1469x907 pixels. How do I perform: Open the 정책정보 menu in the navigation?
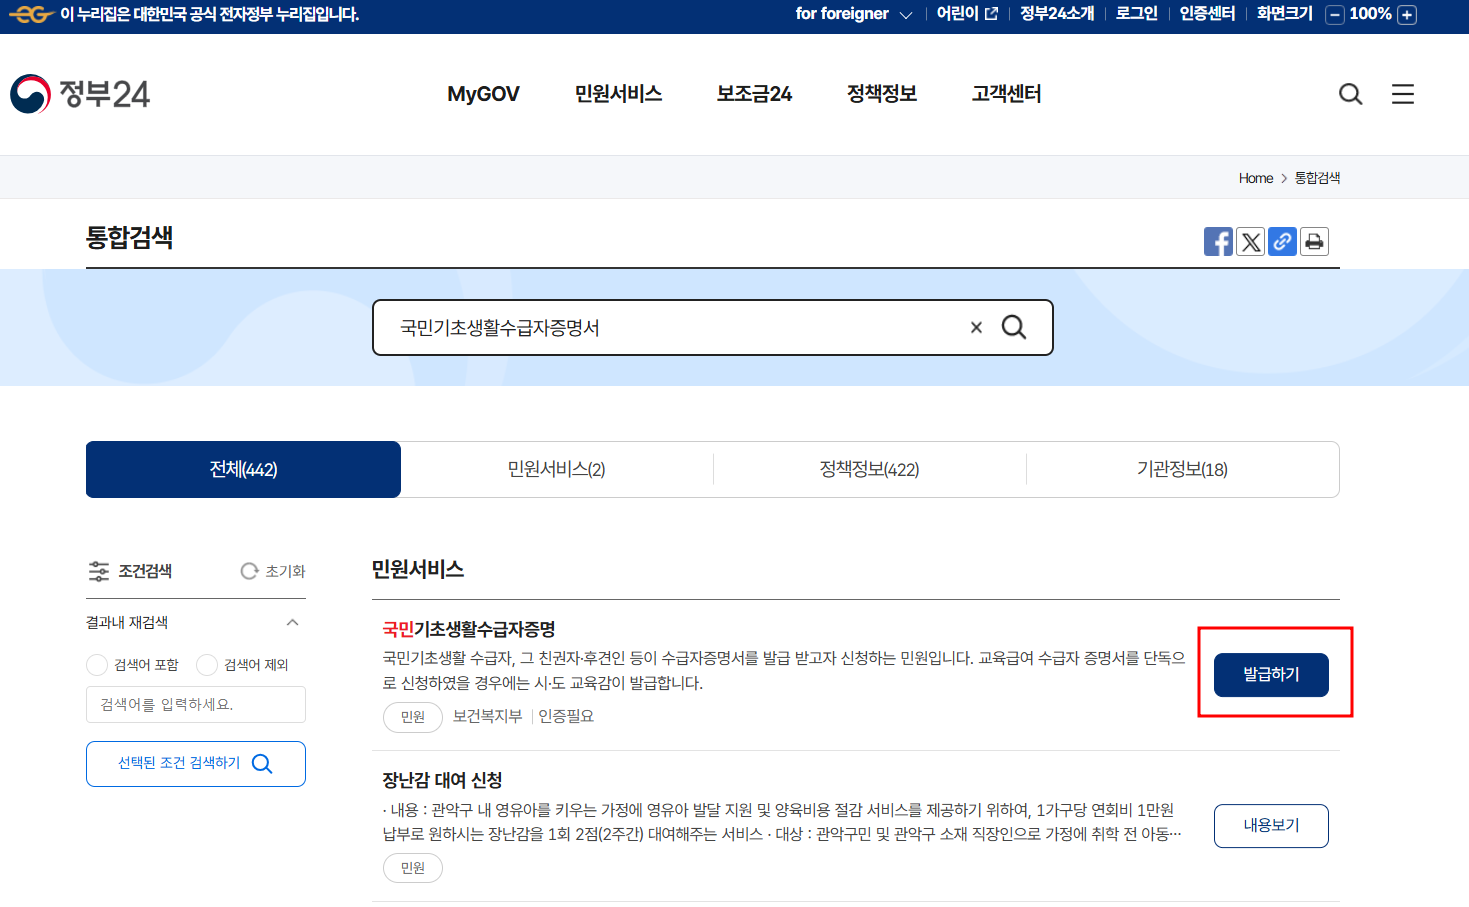click(x=881, y=94)
